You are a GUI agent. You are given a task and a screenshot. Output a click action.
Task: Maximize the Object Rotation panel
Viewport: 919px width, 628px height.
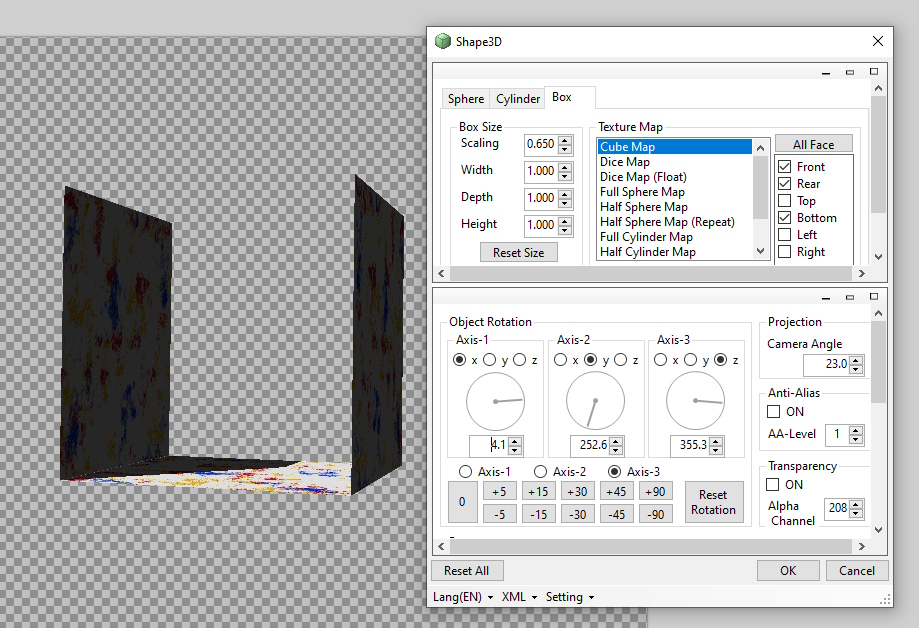click(x=874, y=297)
